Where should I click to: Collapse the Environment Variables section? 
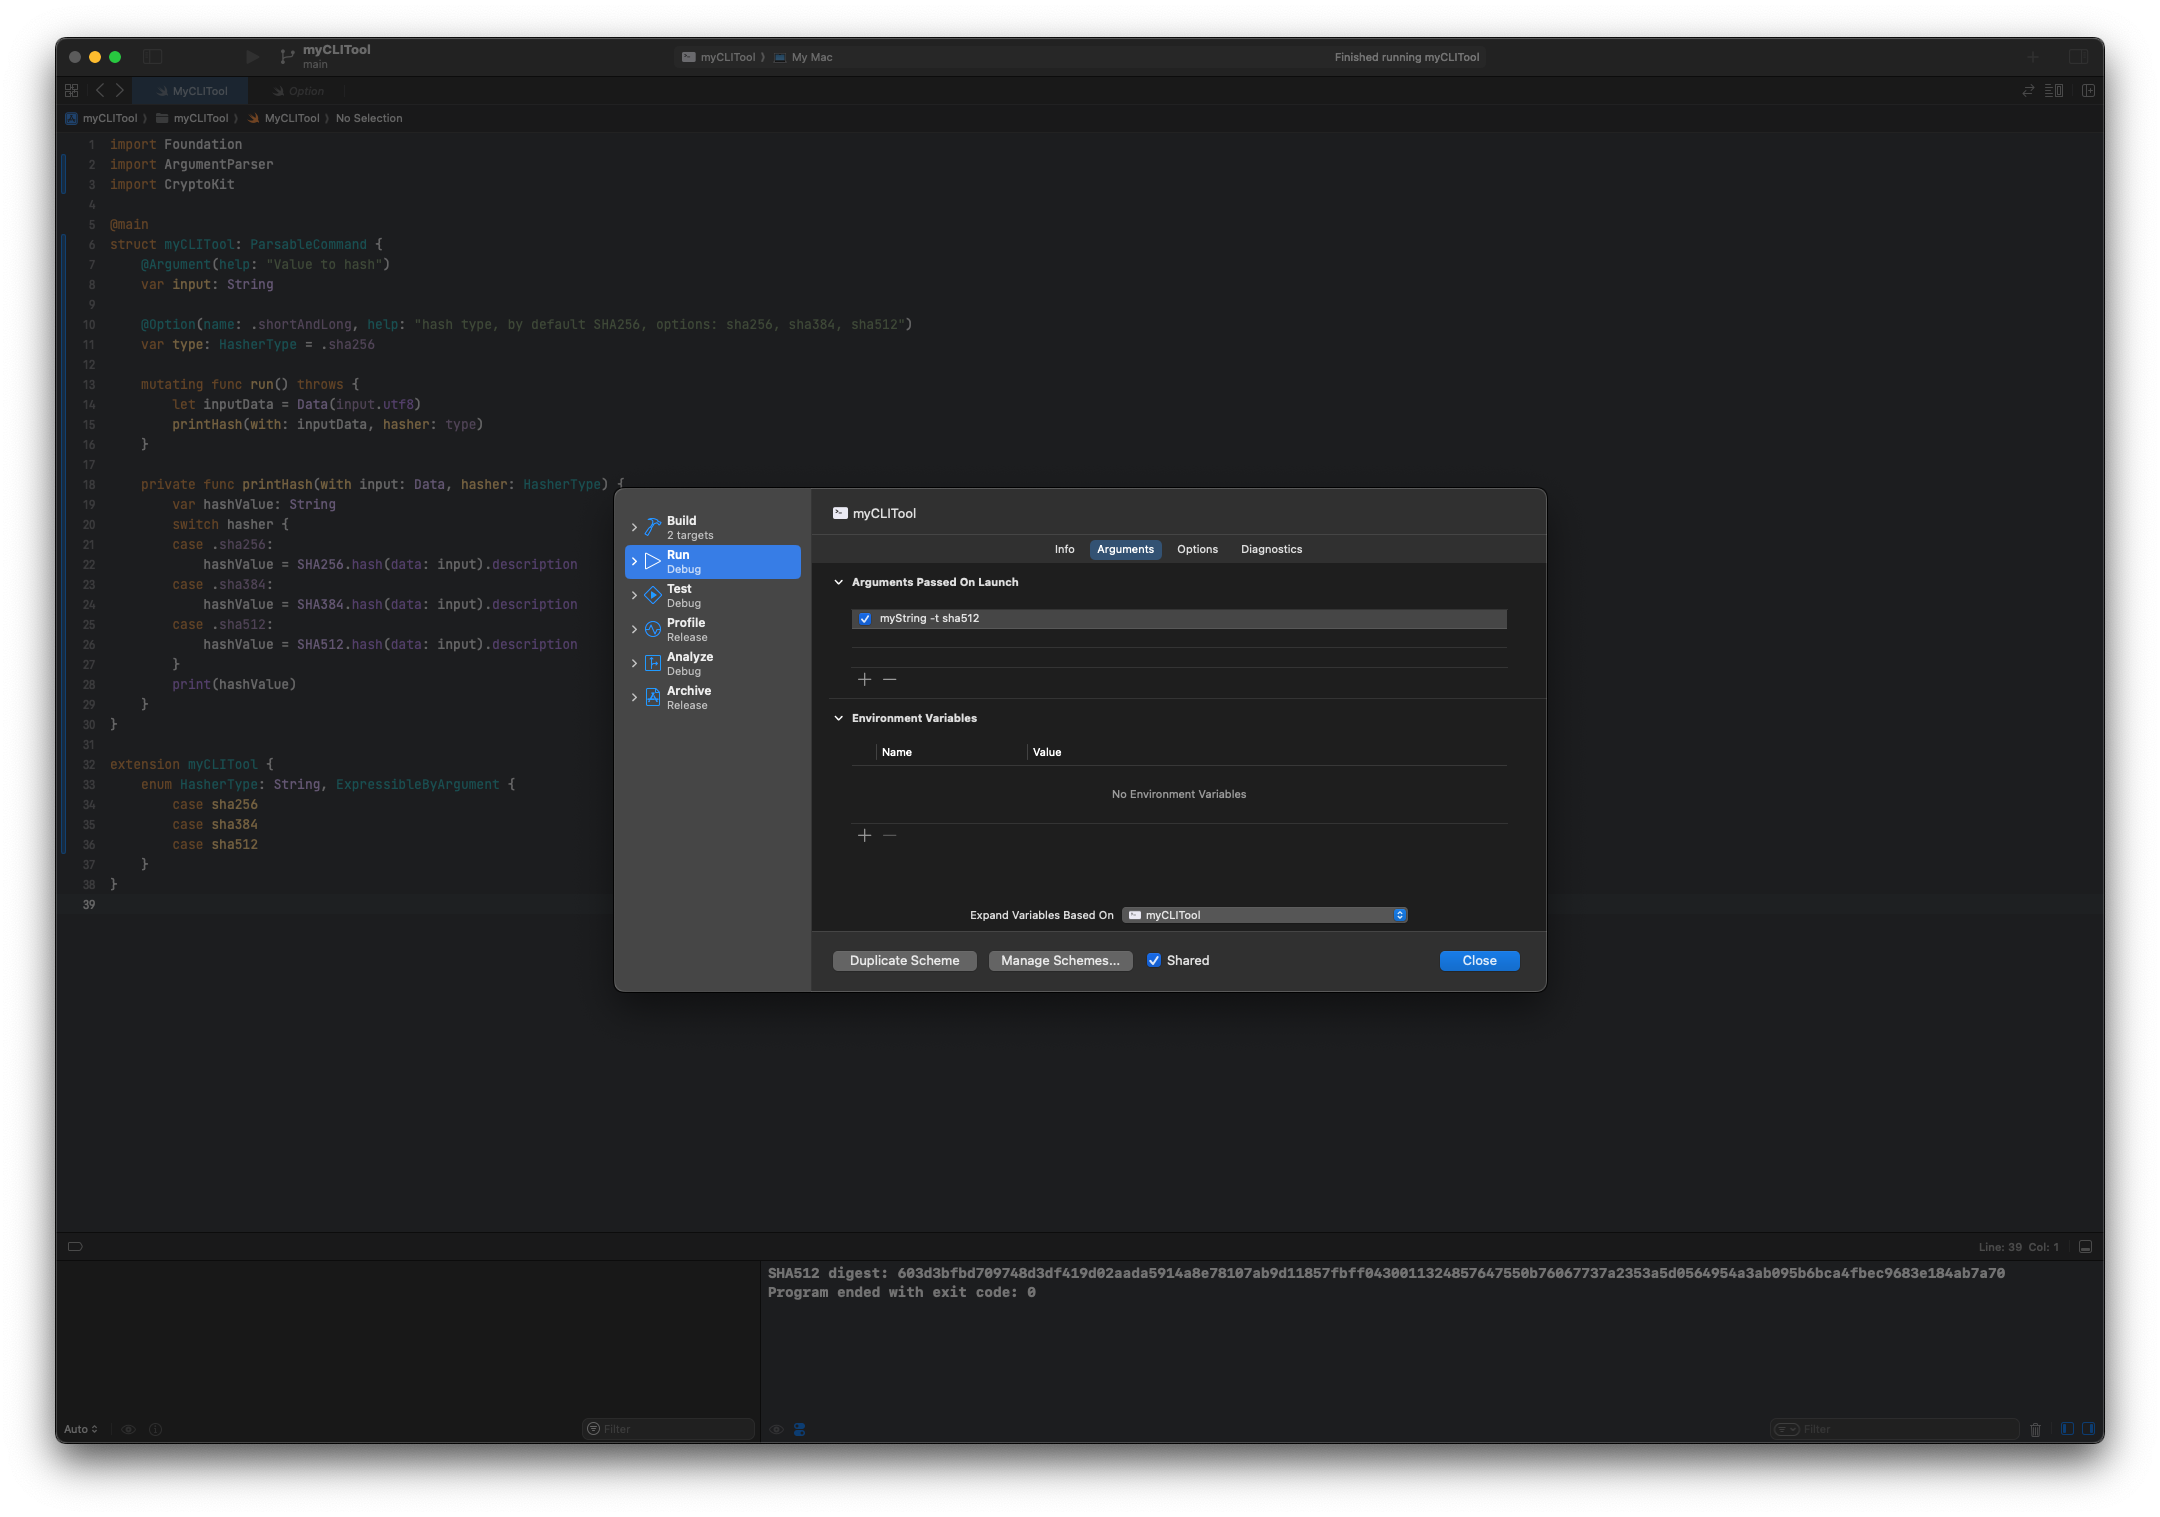[x=839, y=718]
